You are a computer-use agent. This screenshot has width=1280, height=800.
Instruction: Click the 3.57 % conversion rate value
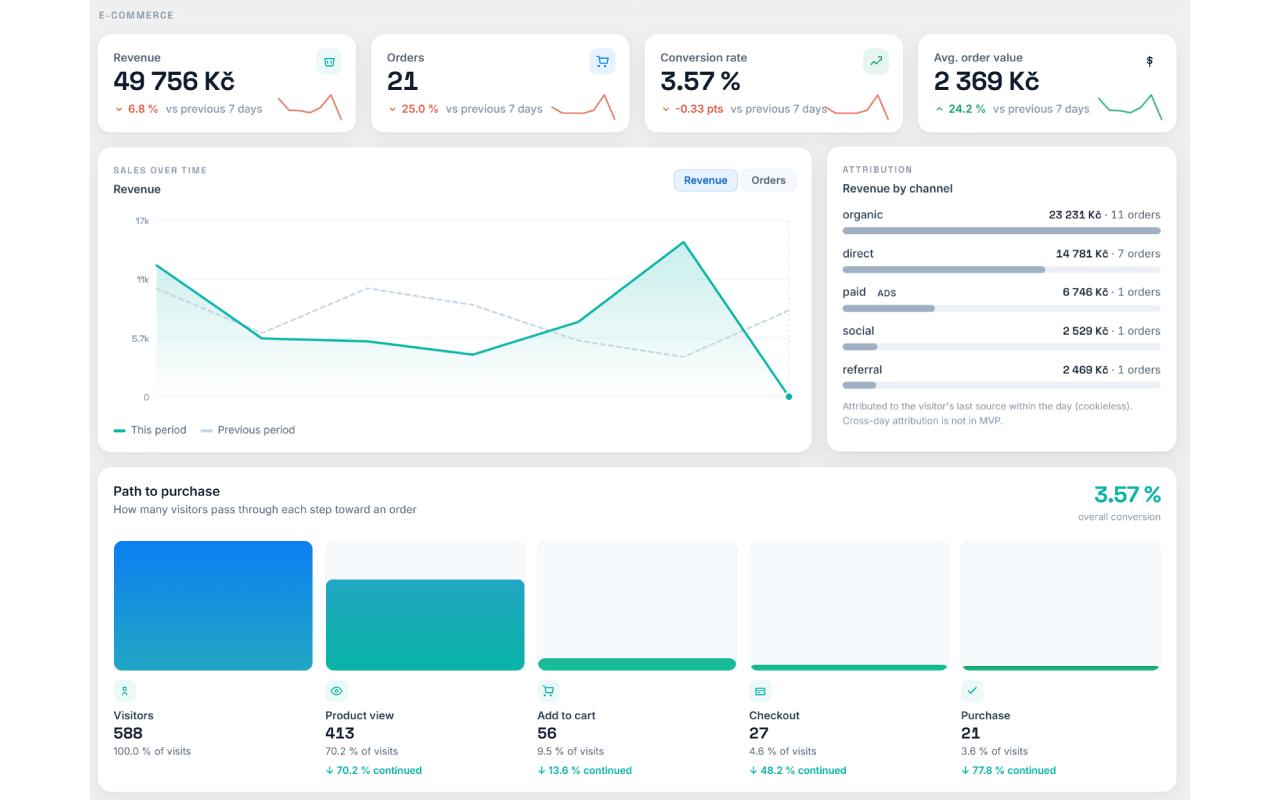click(x=700, y=82)
